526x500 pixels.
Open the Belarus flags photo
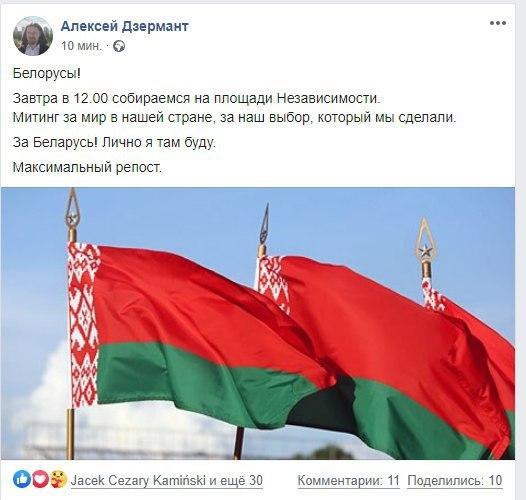pos(258,323)
